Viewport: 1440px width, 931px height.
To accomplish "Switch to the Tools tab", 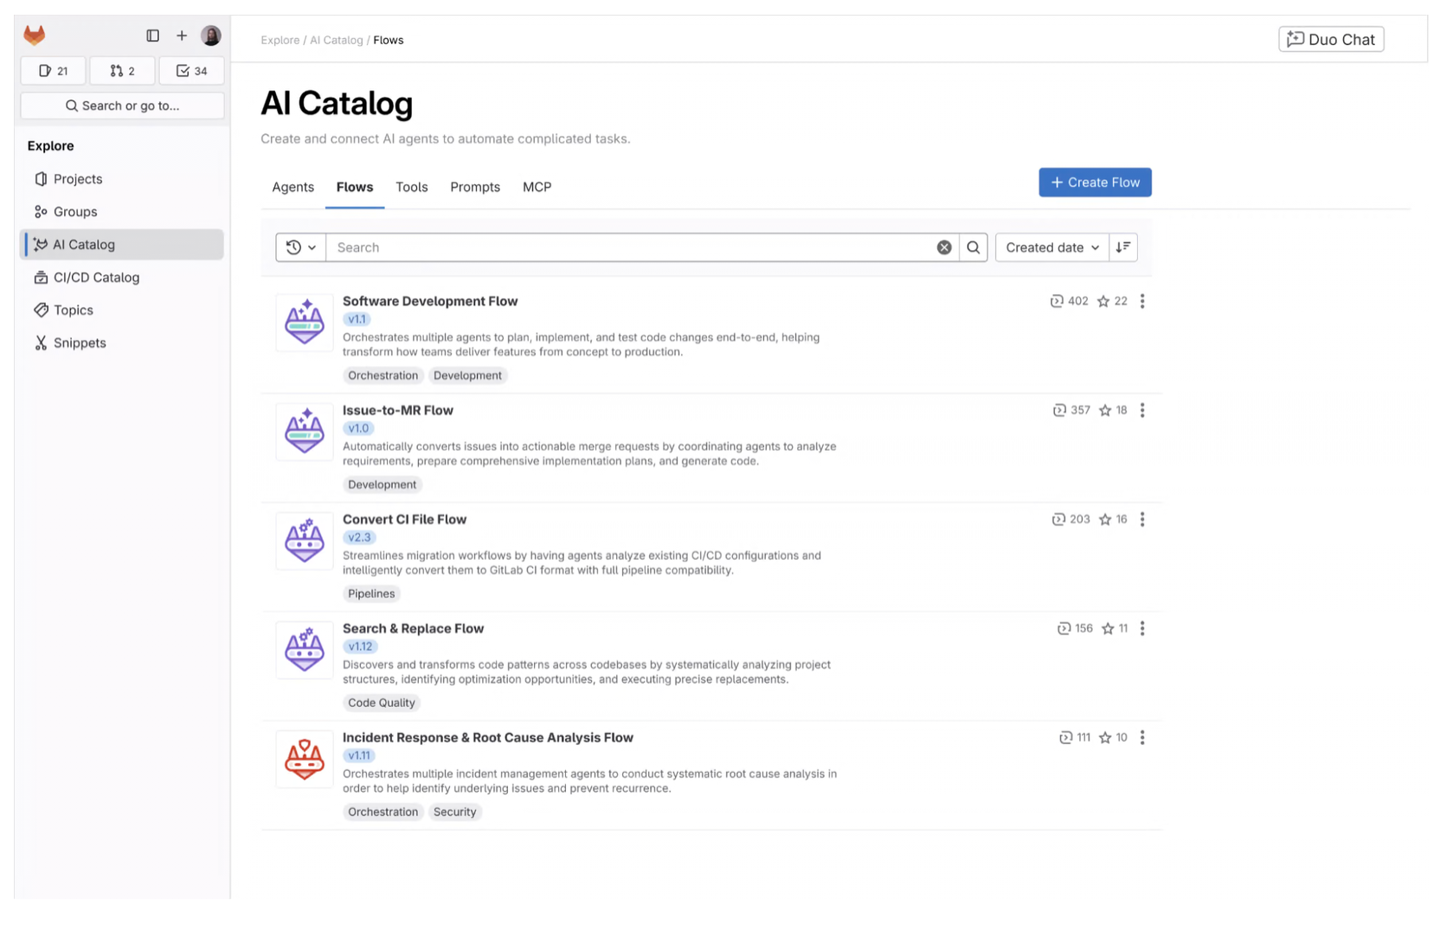I will 412,187.
